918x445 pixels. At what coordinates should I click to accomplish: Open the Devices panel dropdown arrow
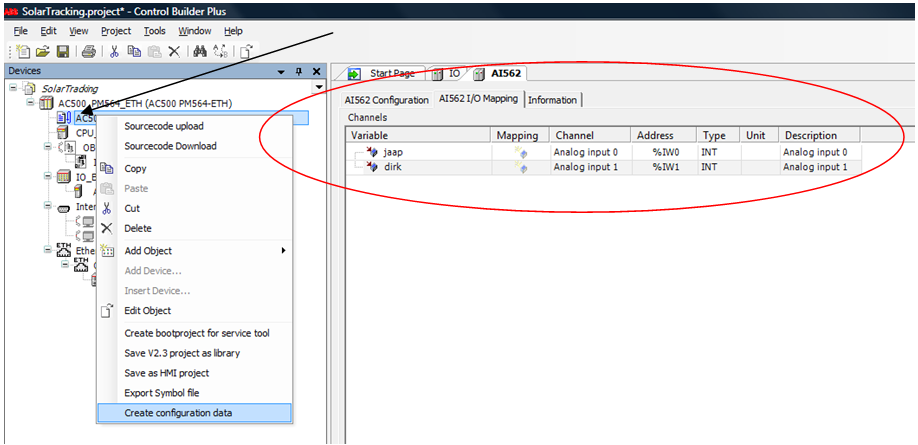(x=282, y=72)
